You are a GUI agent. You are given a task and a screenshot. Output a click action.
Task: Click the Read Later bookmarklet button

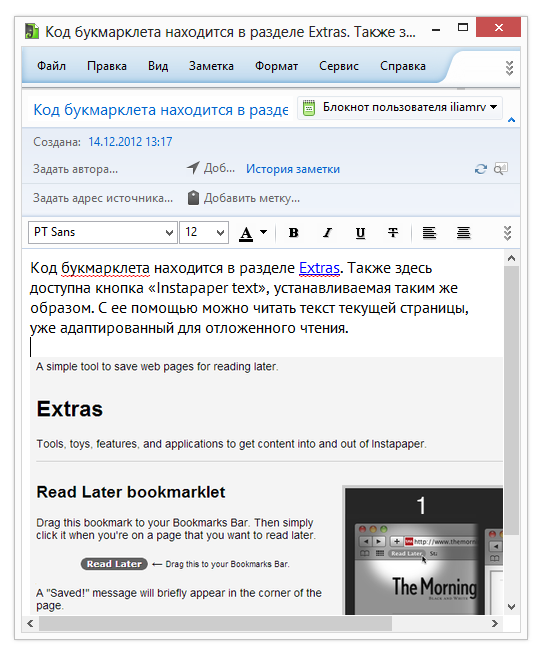tap(114, 564)
